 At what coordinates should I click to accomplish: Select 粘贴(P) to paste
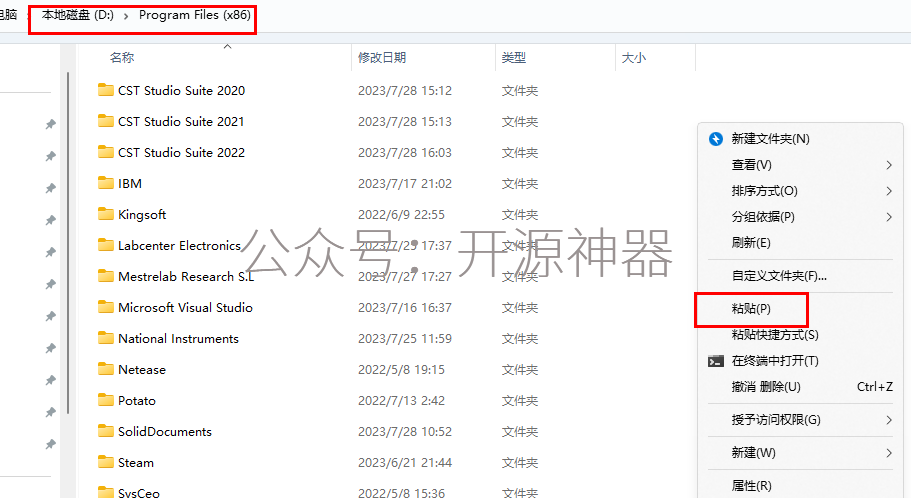point(751,309)
